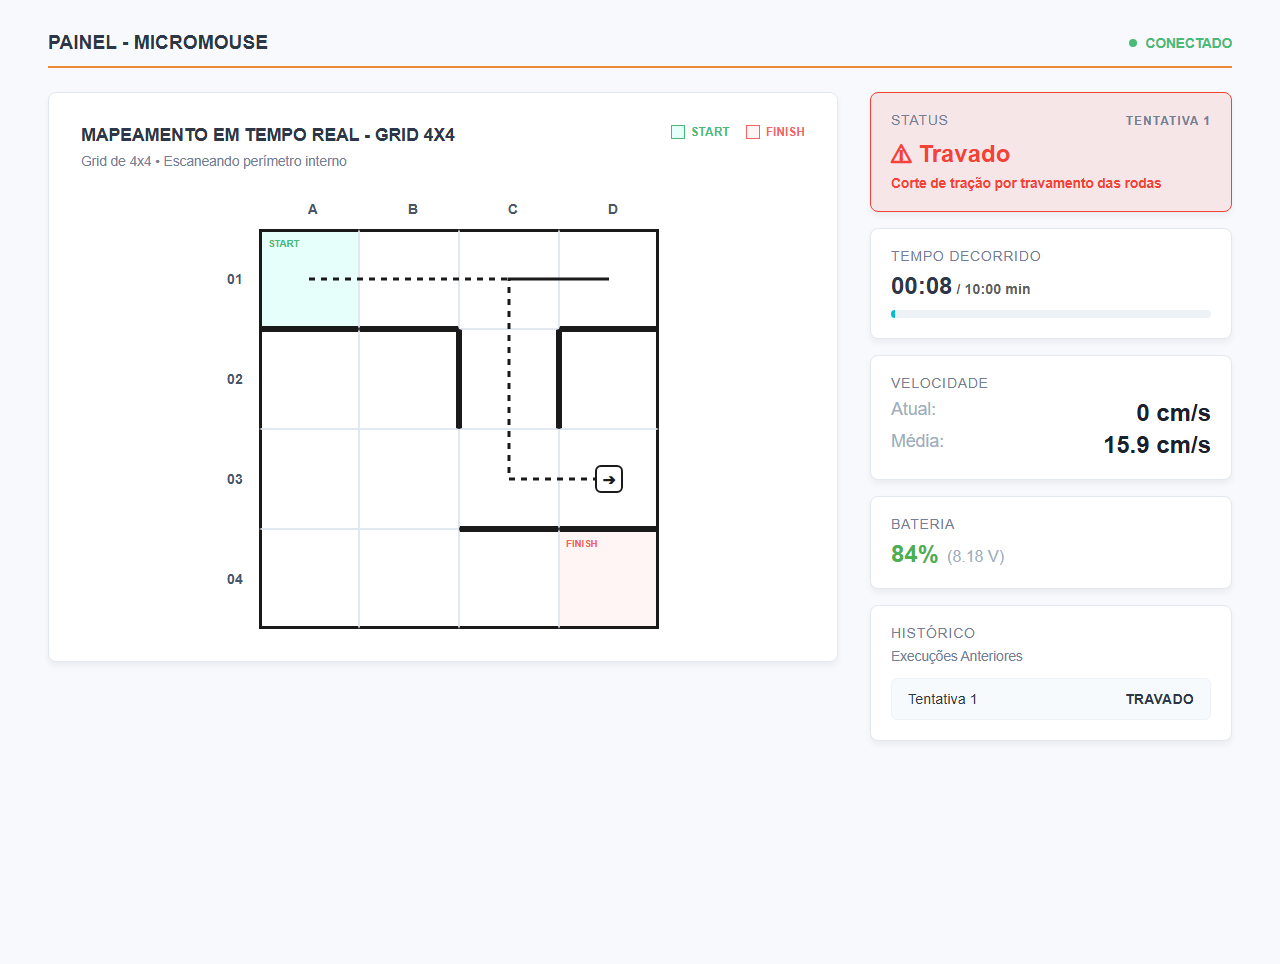Screen dimensions: 1280x964
Task: Click the 'Atual:' speed label
Action: 913,409
